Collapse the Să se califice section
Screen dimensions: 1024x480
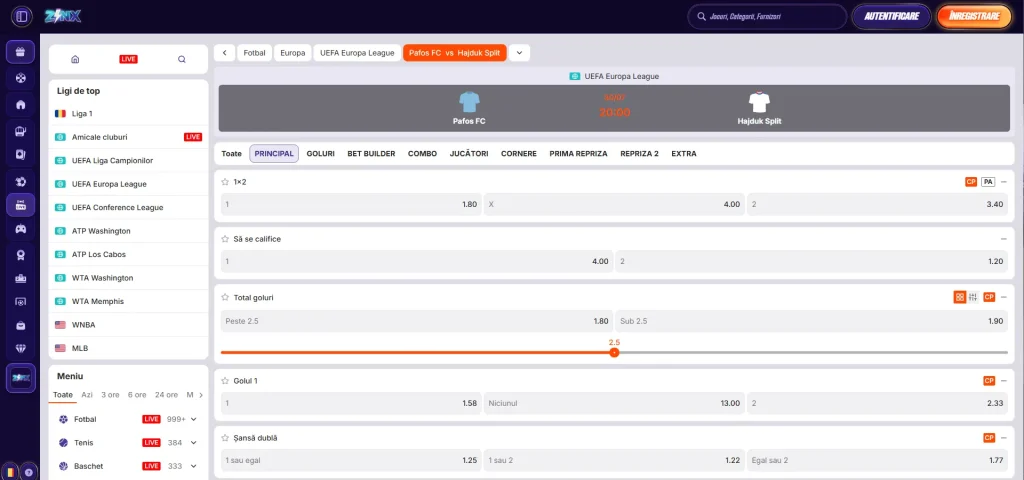click(1004, 239)
